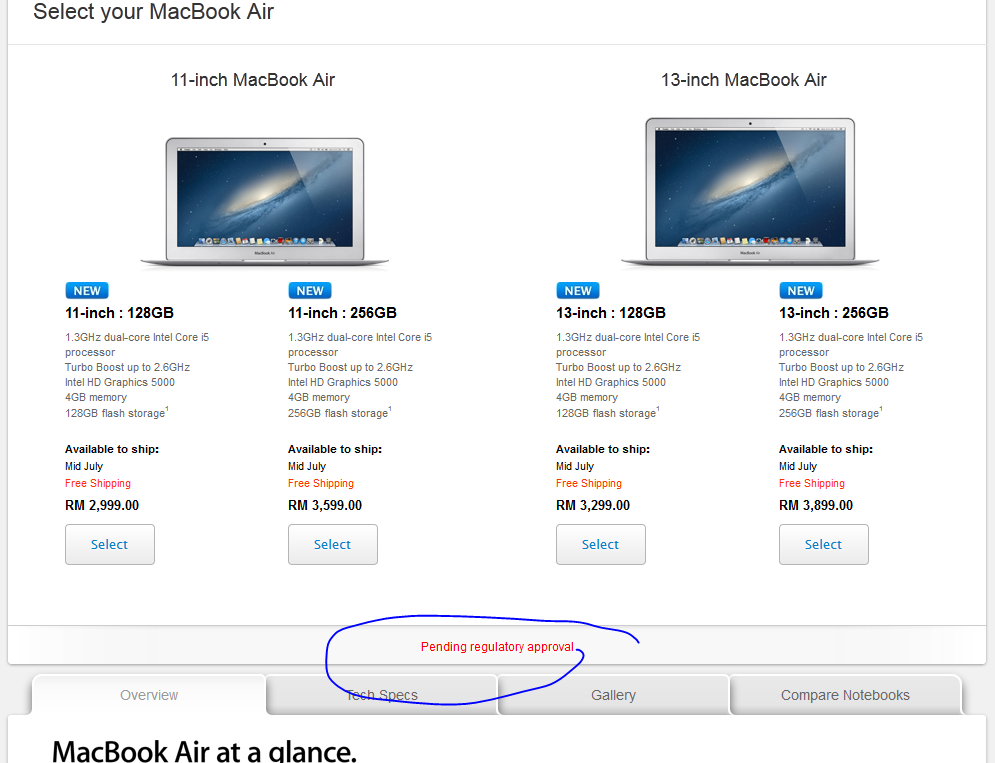Click the 13-inch : 128GB model title
The height and width of the screenshot is (763, 995).
[610, 313]
